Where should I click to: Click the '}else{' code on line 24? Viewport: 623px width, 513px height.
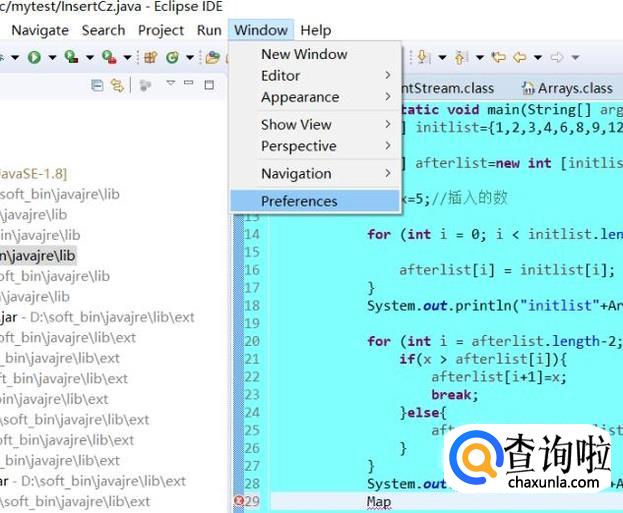[x=423, y=412]
